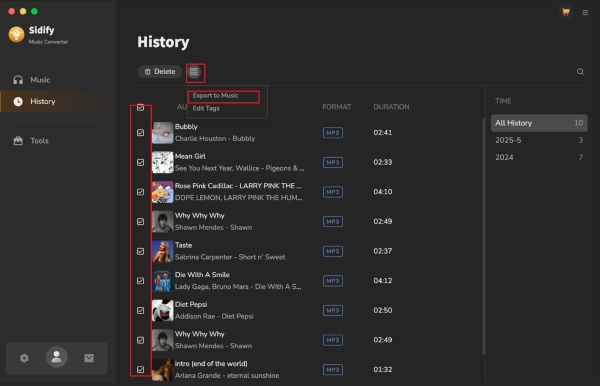Screen dimensions: 600x386
Task: Open the Music sidebar section
Action: [x=40, y=80]
